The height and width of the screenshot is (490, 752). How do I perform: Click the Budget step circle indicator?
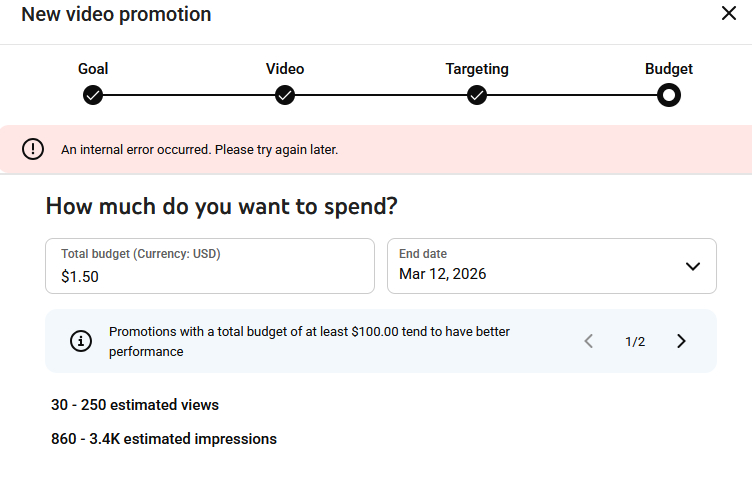[669, 95]
